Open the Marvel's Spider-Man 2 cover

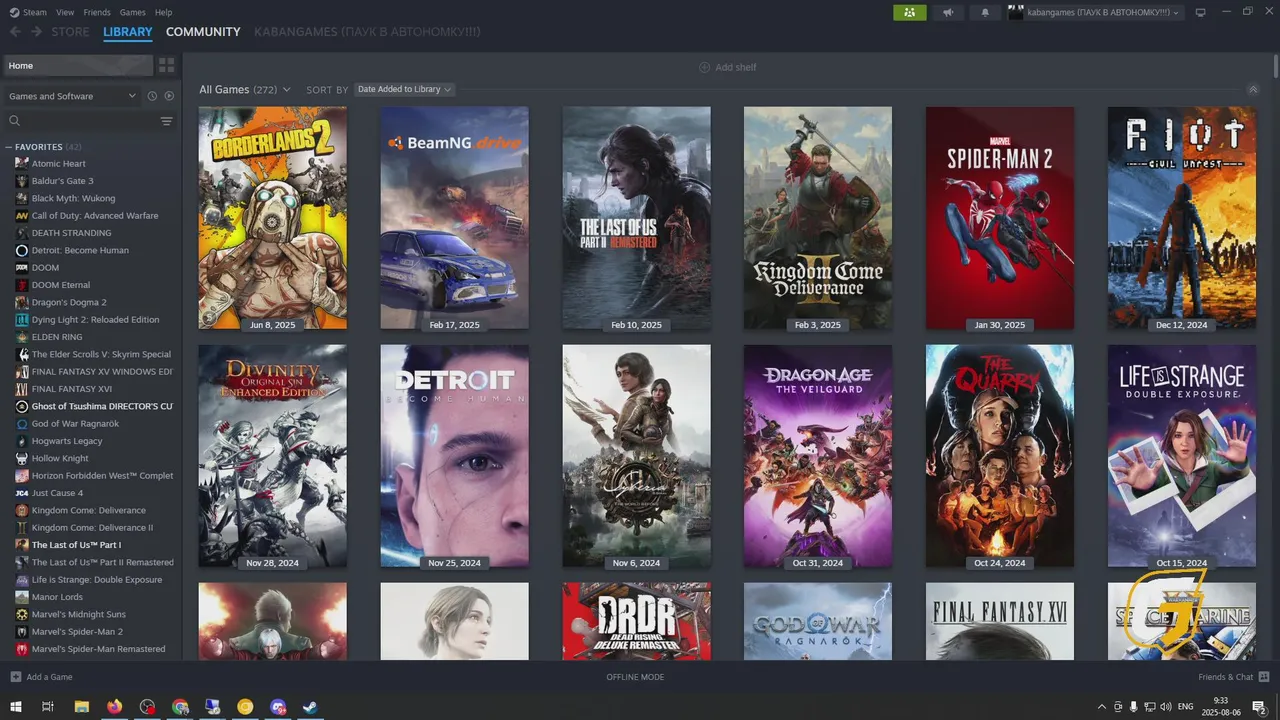[1000, 218]
